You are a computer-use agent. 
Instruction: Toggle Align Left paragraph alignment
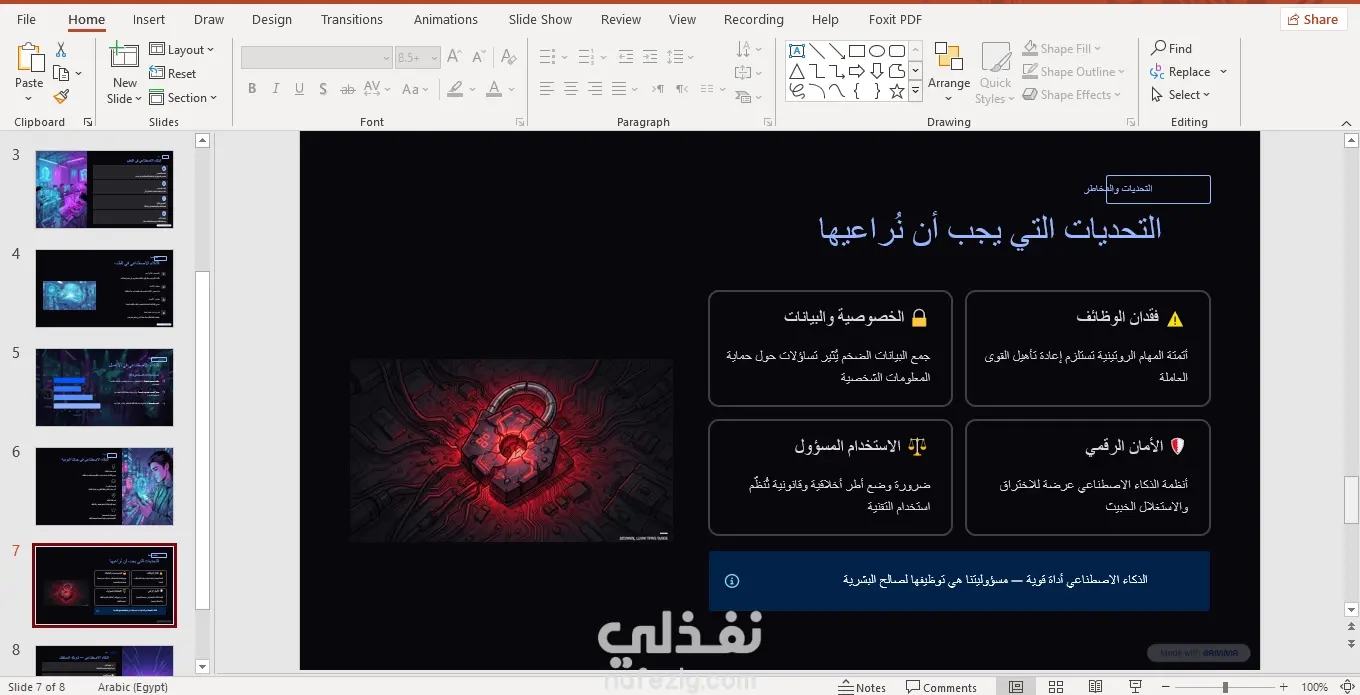tap(546, 89)
